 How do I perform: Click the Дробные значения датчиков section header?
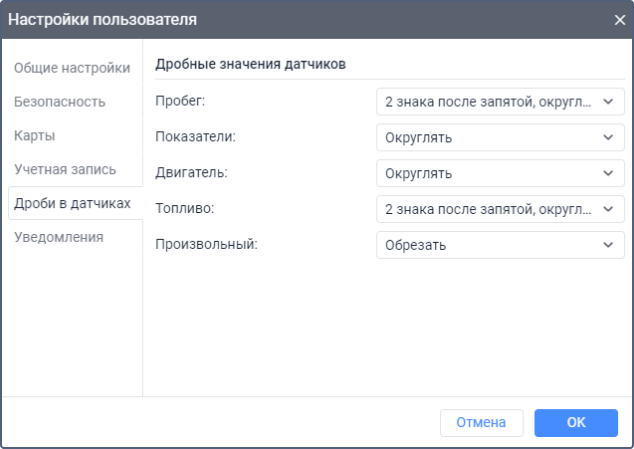click(x=251, y=65)
